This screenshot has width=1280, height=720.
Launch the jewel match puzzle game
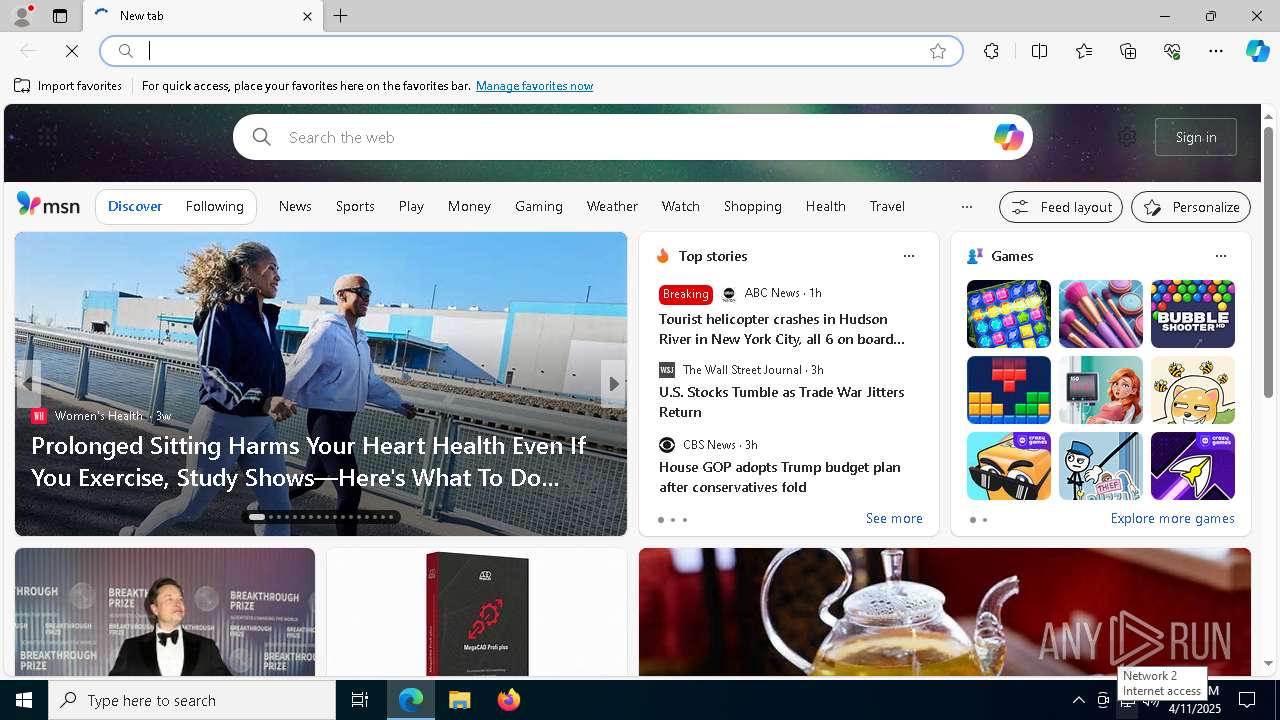pos(1008,314)
